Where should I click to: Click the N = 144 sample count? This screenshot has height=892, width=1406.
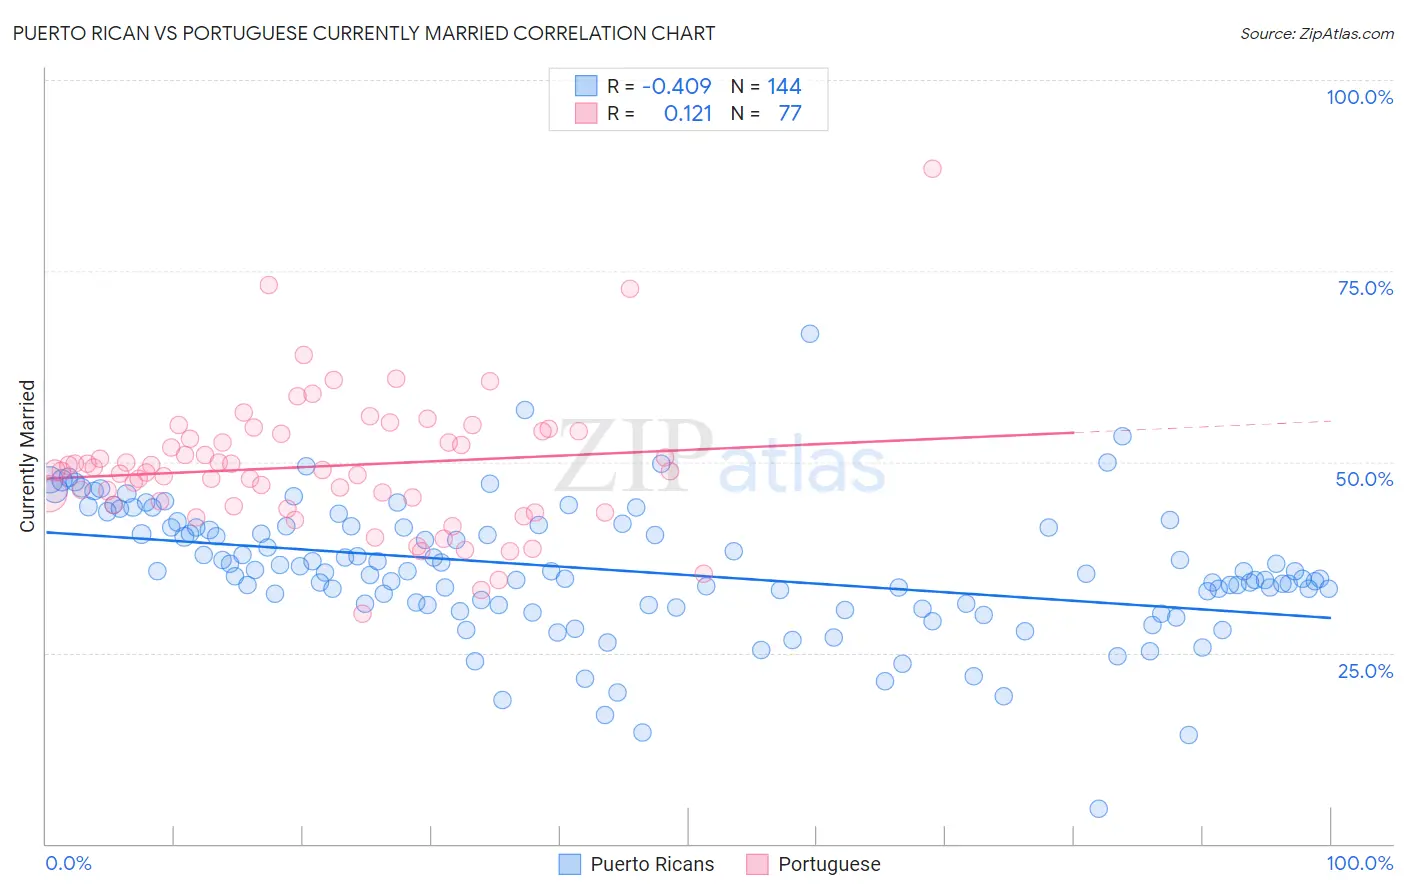(766, 86)
